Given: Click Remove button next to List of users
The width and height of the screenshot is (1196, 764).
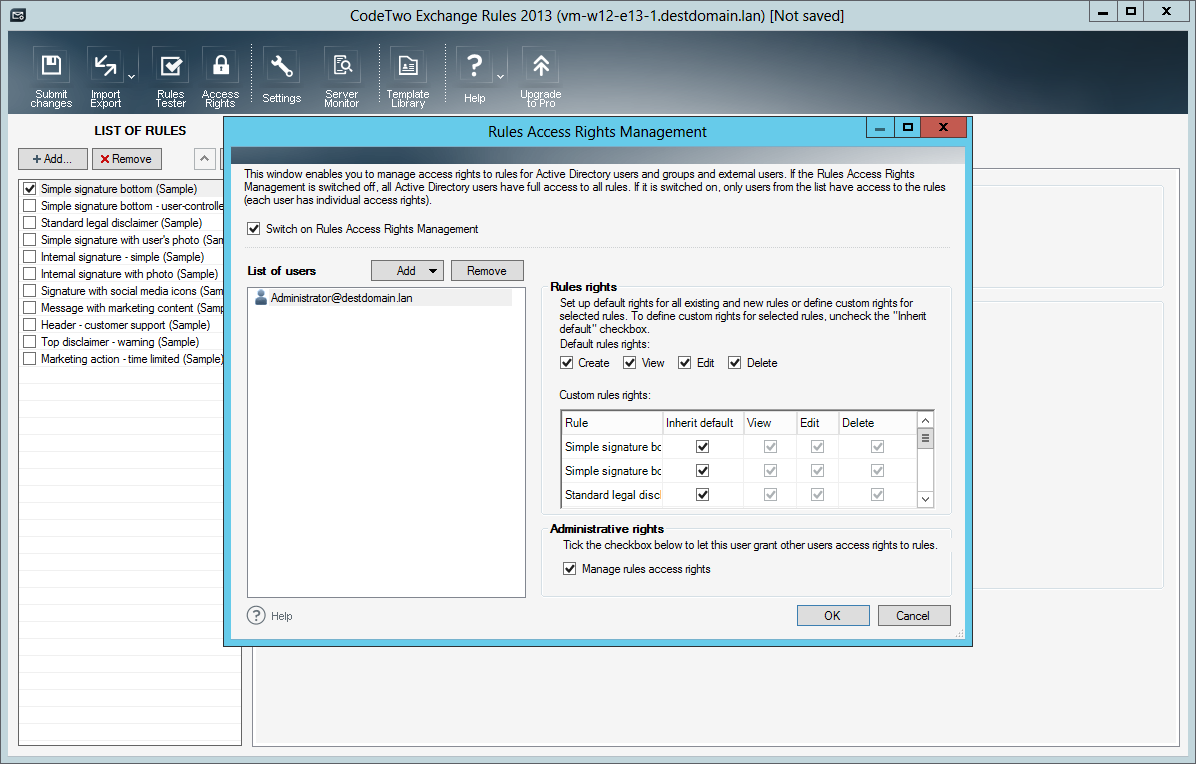Looking at the screenshot, I should click(x=487, y=271).
